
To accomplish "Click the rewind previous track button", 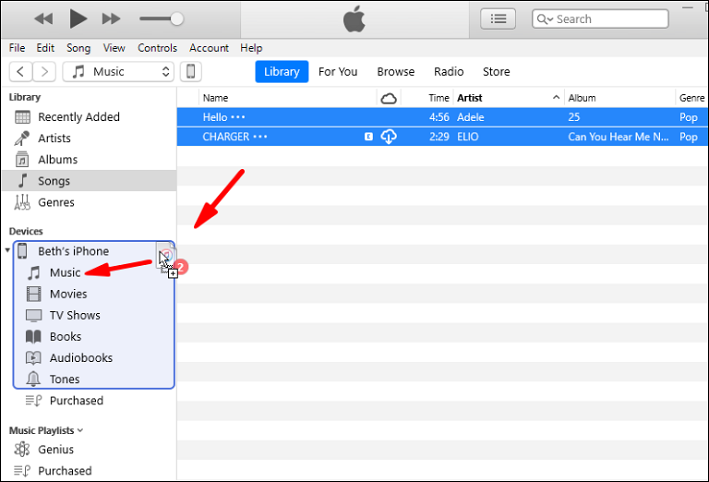I will click(x=44, y=19).
